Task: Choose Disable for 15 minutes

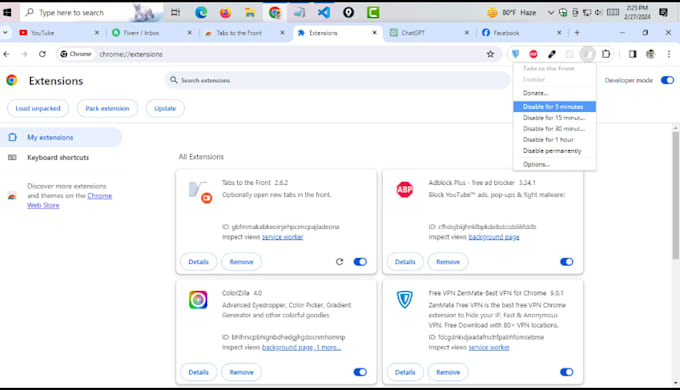Action: point(554,118)
